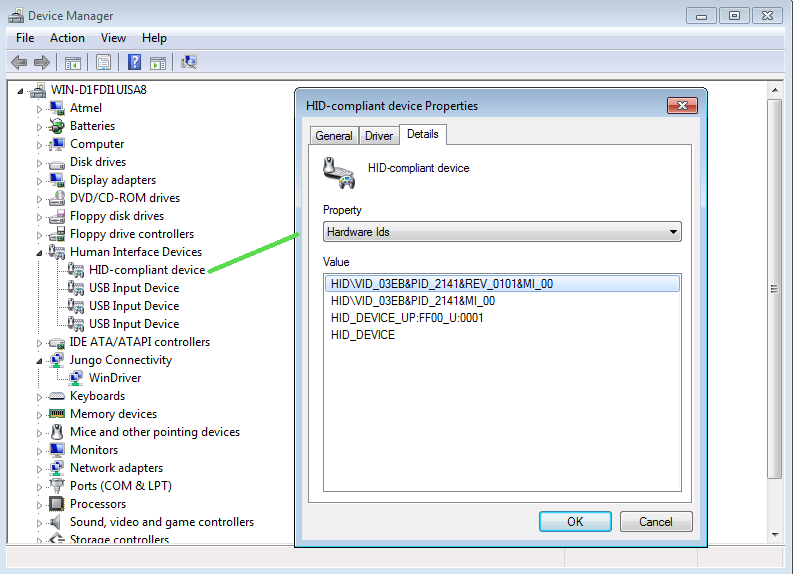Select the Details tab
793x574 pixels.
(x=423, y=134)
